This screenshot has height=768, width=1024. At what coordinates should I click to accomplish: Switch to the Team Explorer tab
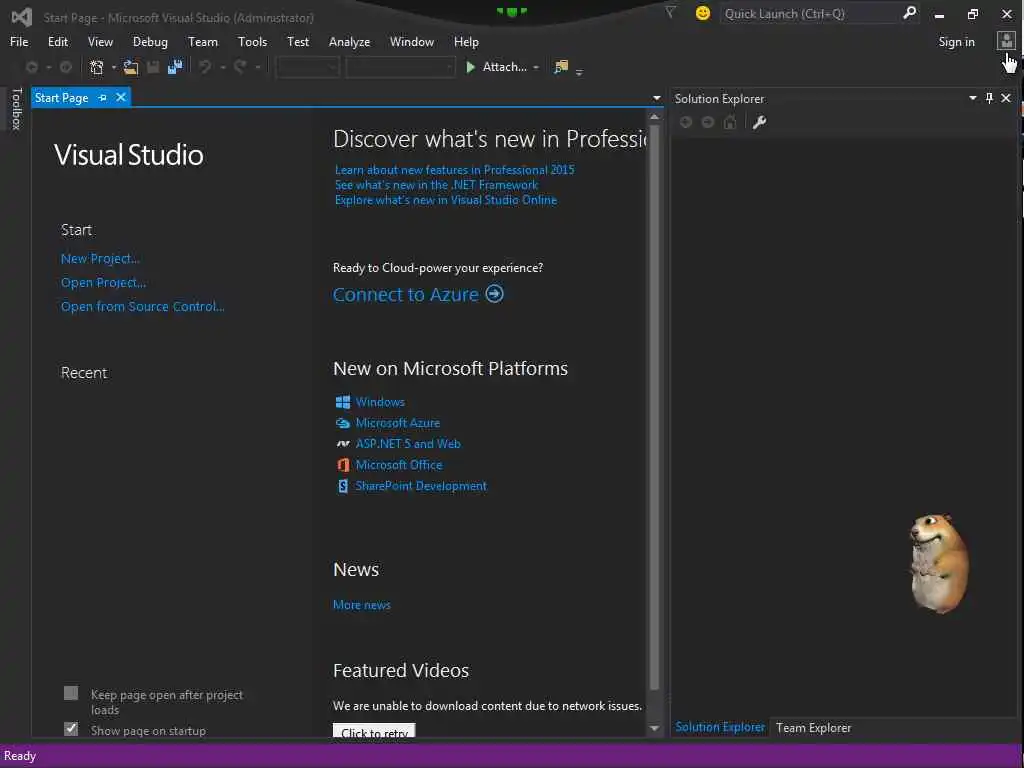tap(813, 728)
